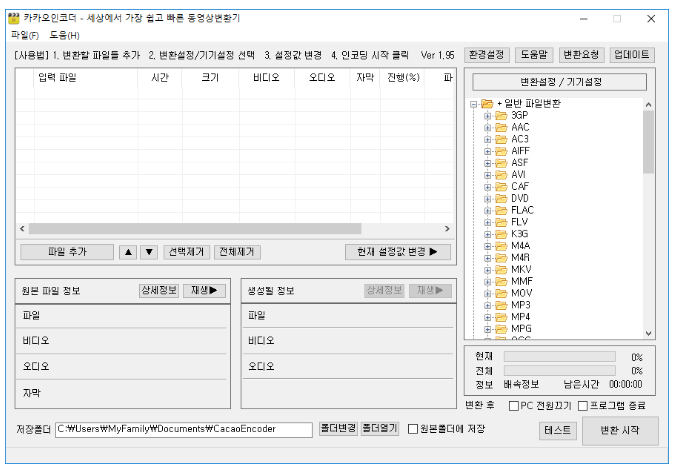Expand the MMF tree node

(x=487, y=282)
